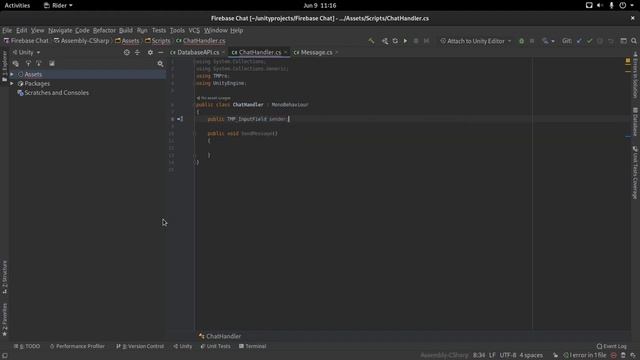Click the green Debug bug icon
The height and width of the screenshot is (360, 640).
521,41
